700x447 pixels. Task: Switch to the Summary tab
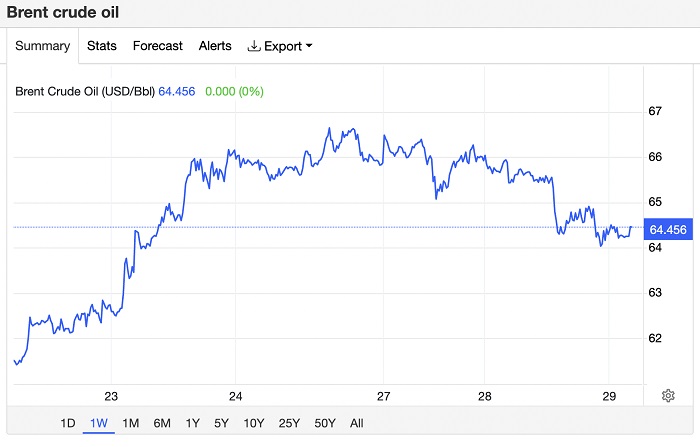tap(42, 46)
